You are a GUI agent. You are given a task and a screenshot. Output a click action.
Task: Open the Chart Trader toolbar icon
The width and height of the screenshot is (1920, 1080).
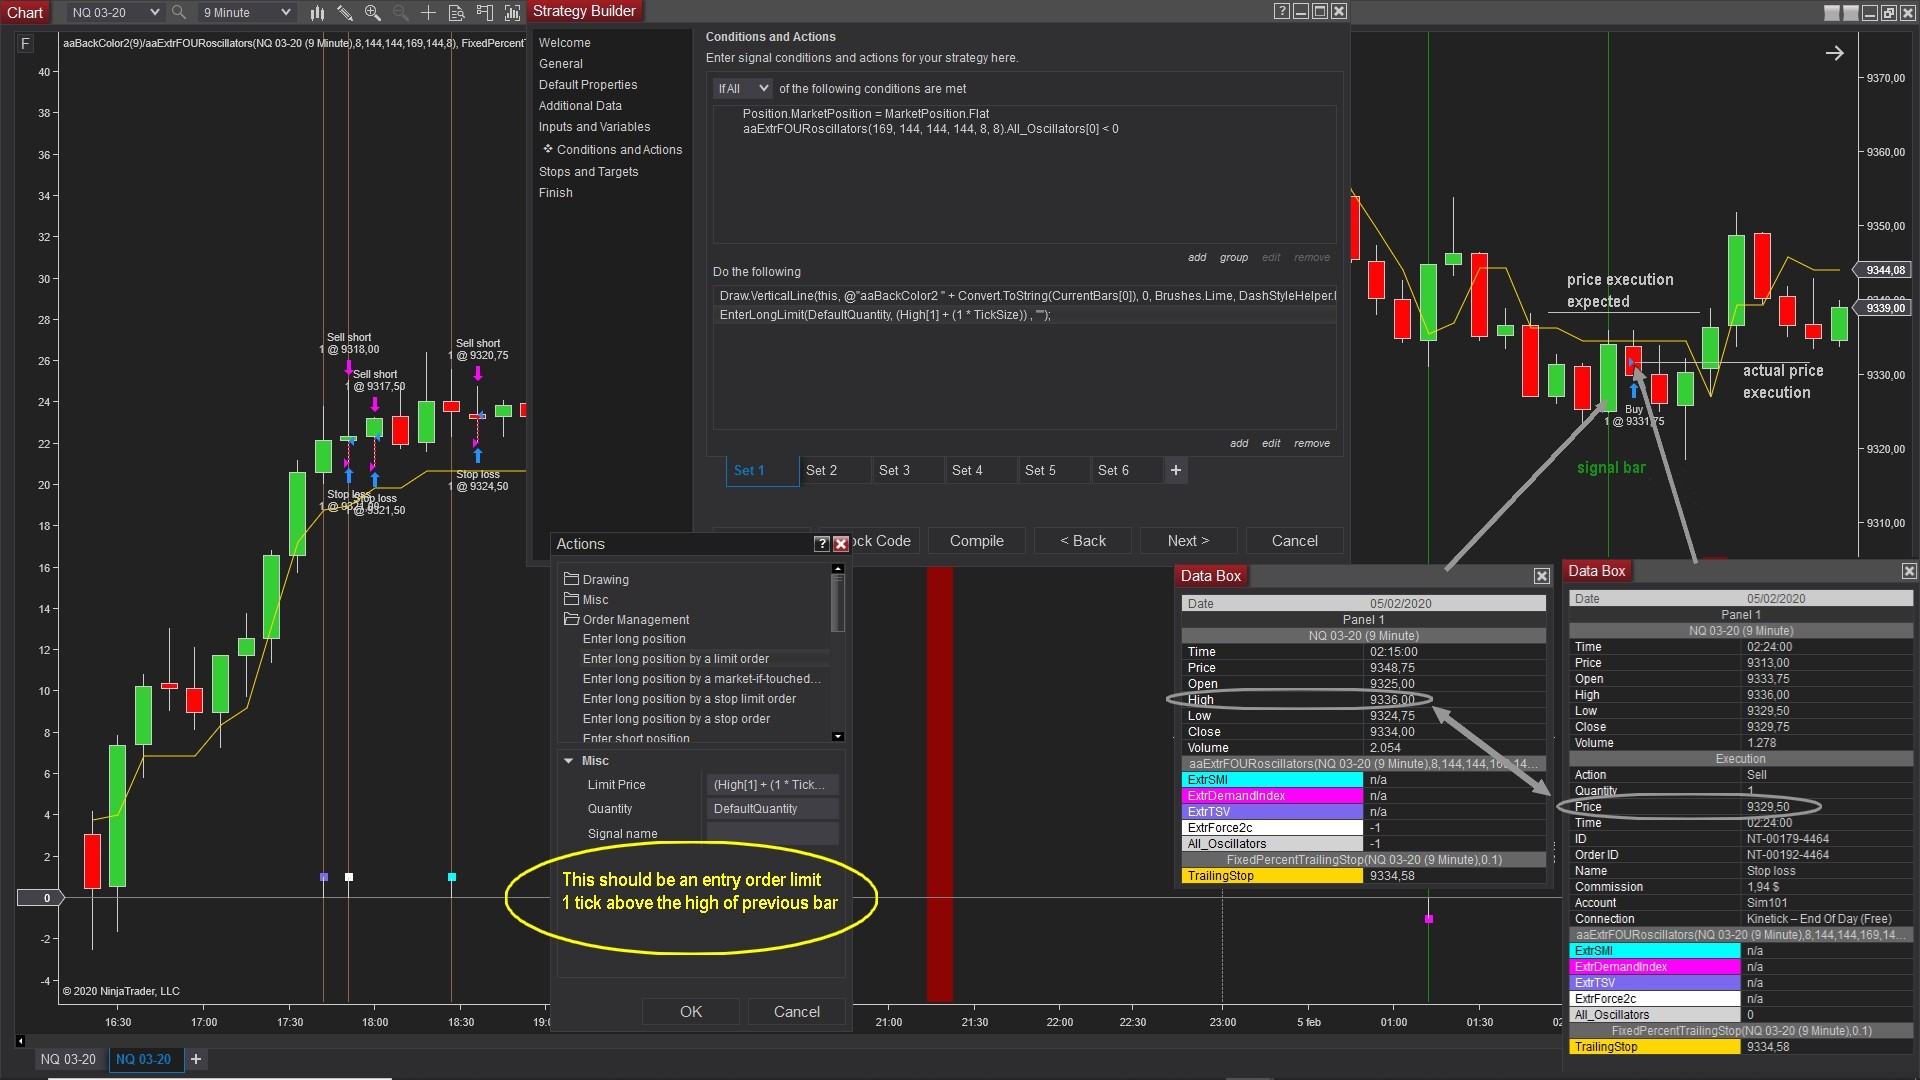[485, 13]
